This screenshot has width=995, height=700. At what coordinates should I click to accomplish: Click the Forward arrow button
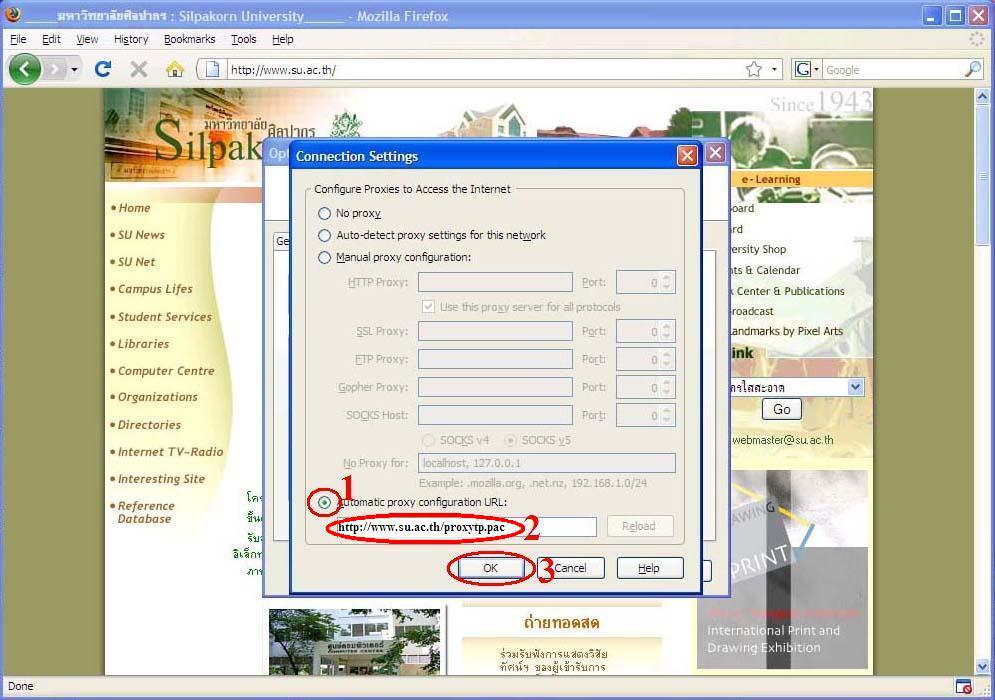pyautogui.click(x=56, y=69)
